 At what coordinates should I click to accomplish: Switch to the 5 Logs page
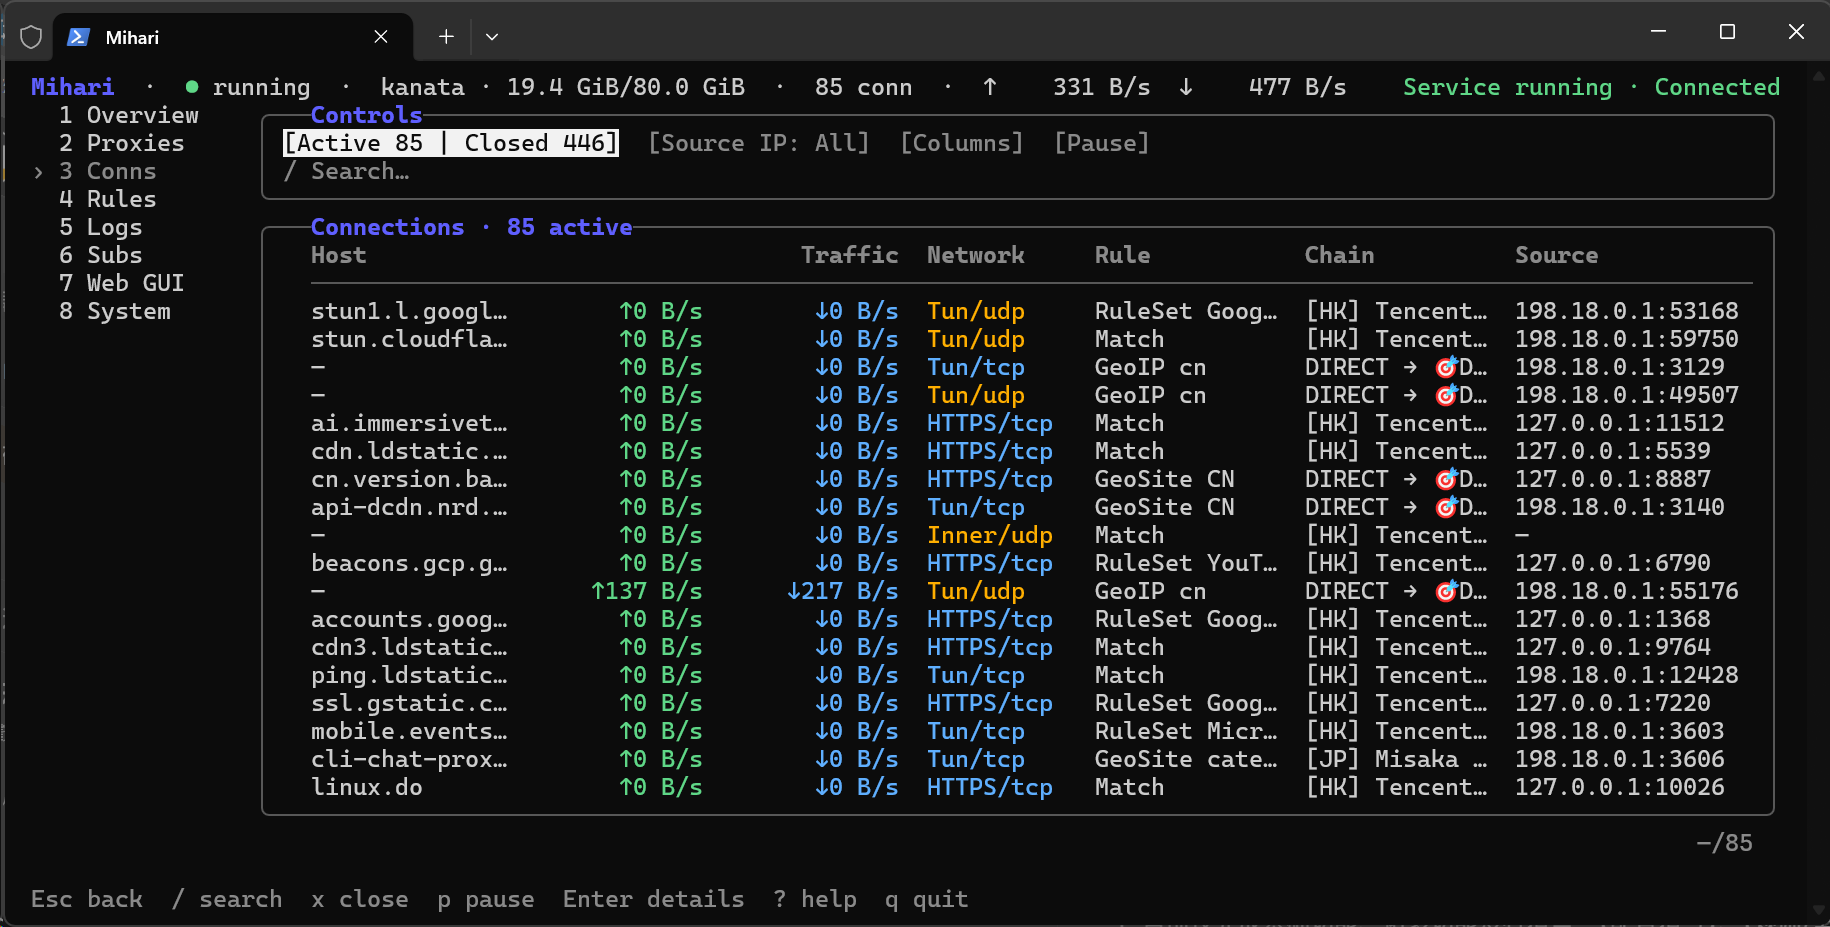click(101, 227)
